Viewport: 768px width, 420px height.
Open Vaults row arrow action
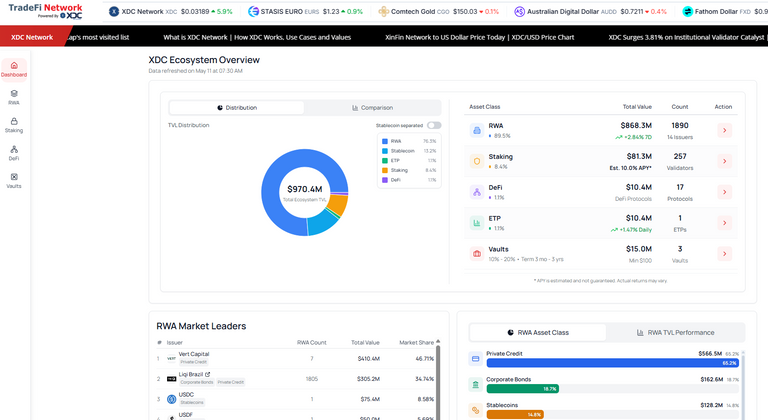click(724, 254)
